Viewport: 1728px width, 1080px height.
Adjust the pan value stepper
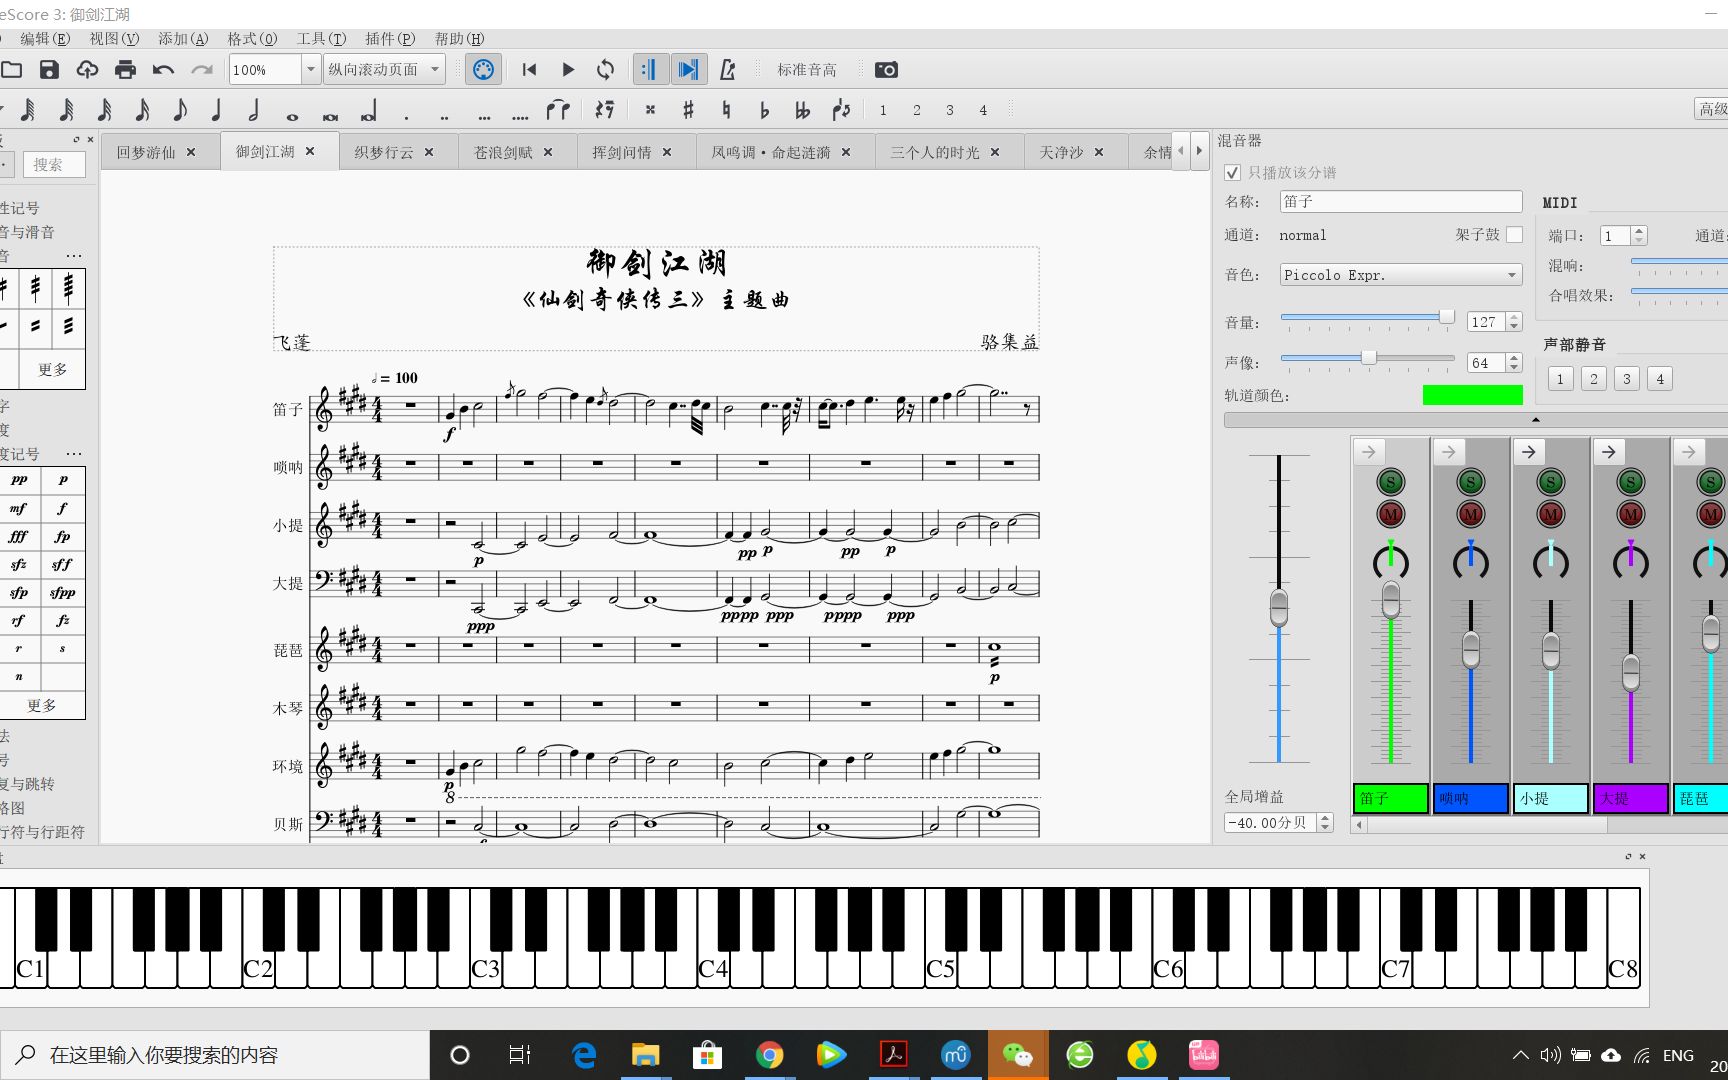(x=1514, y=362)
